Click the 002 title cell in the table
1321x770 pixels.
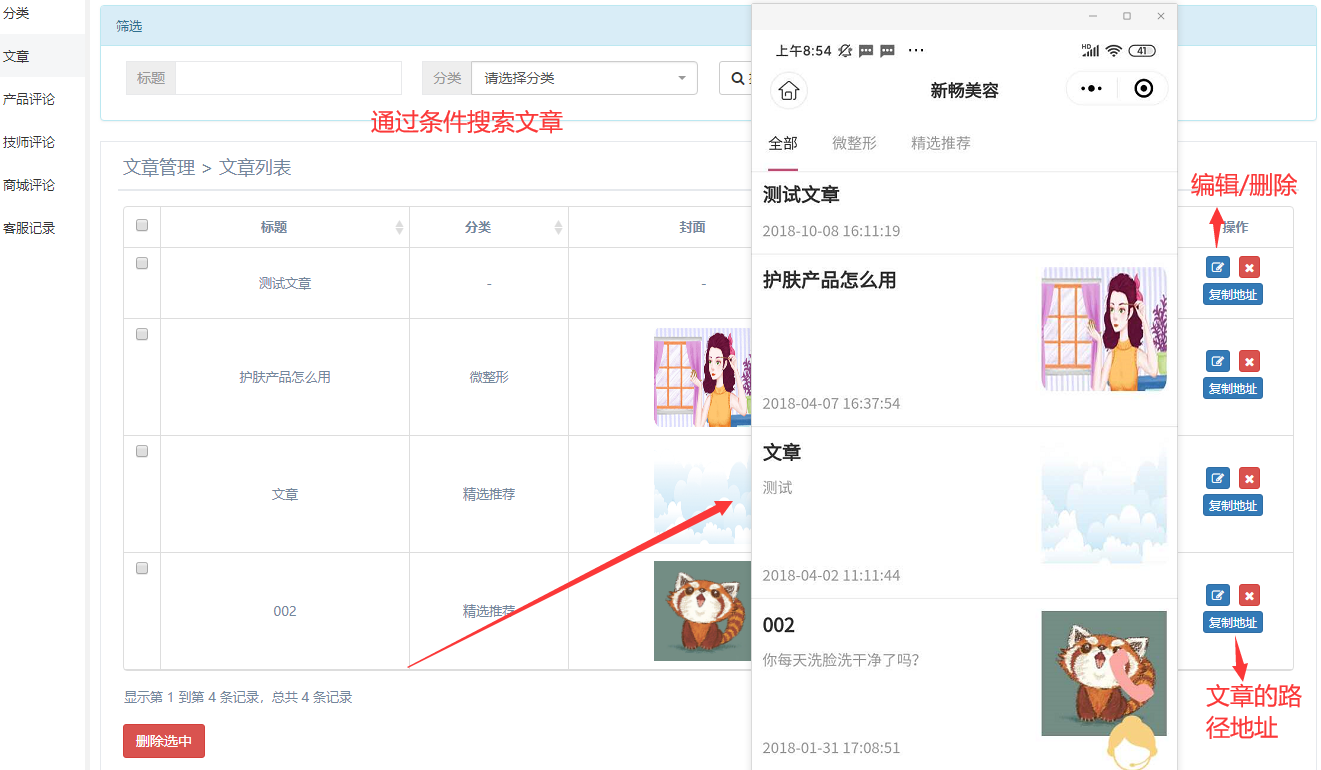[x=285, y=611]
